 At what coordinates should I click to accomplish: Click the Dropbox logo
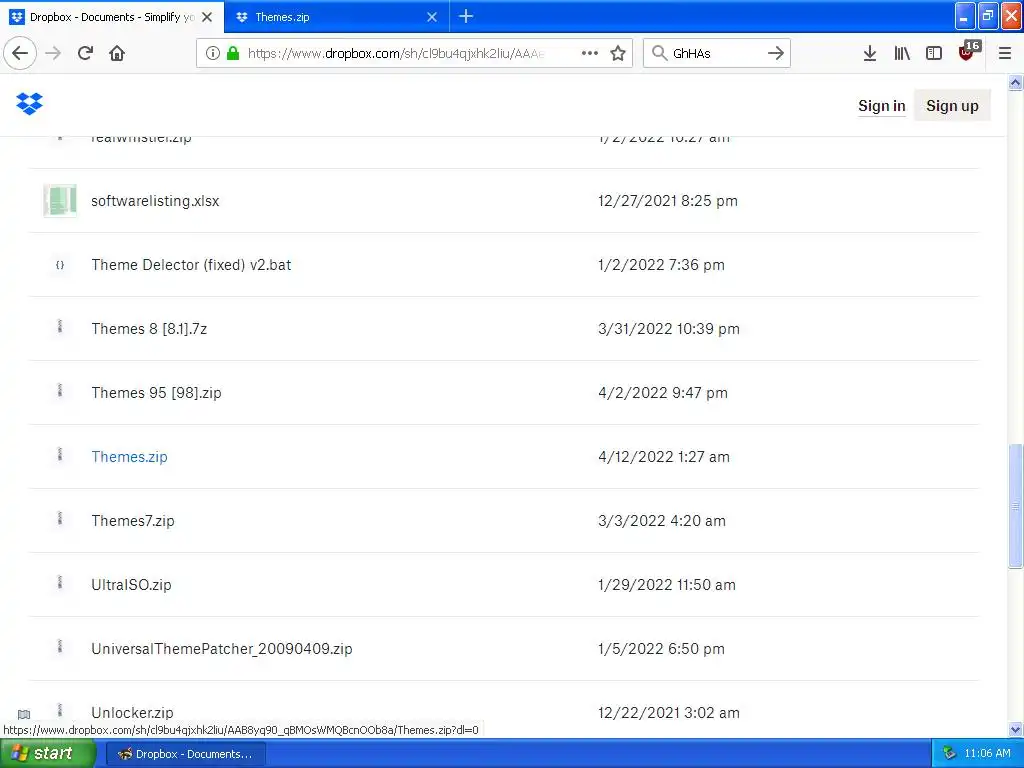click(x=29, y=103)
